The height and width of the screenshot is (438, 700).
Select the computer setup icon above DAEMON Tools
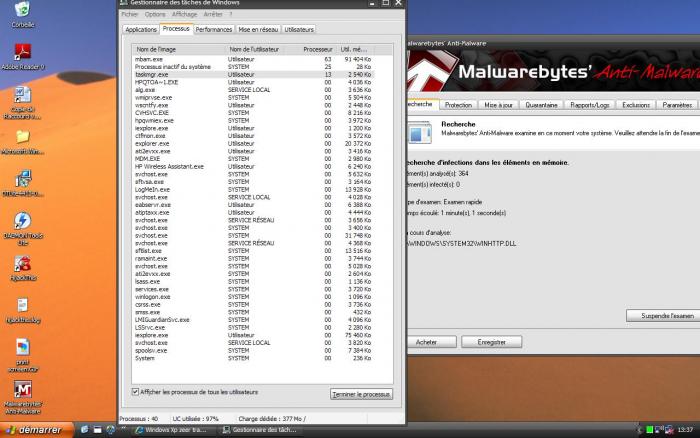point(23,183)
